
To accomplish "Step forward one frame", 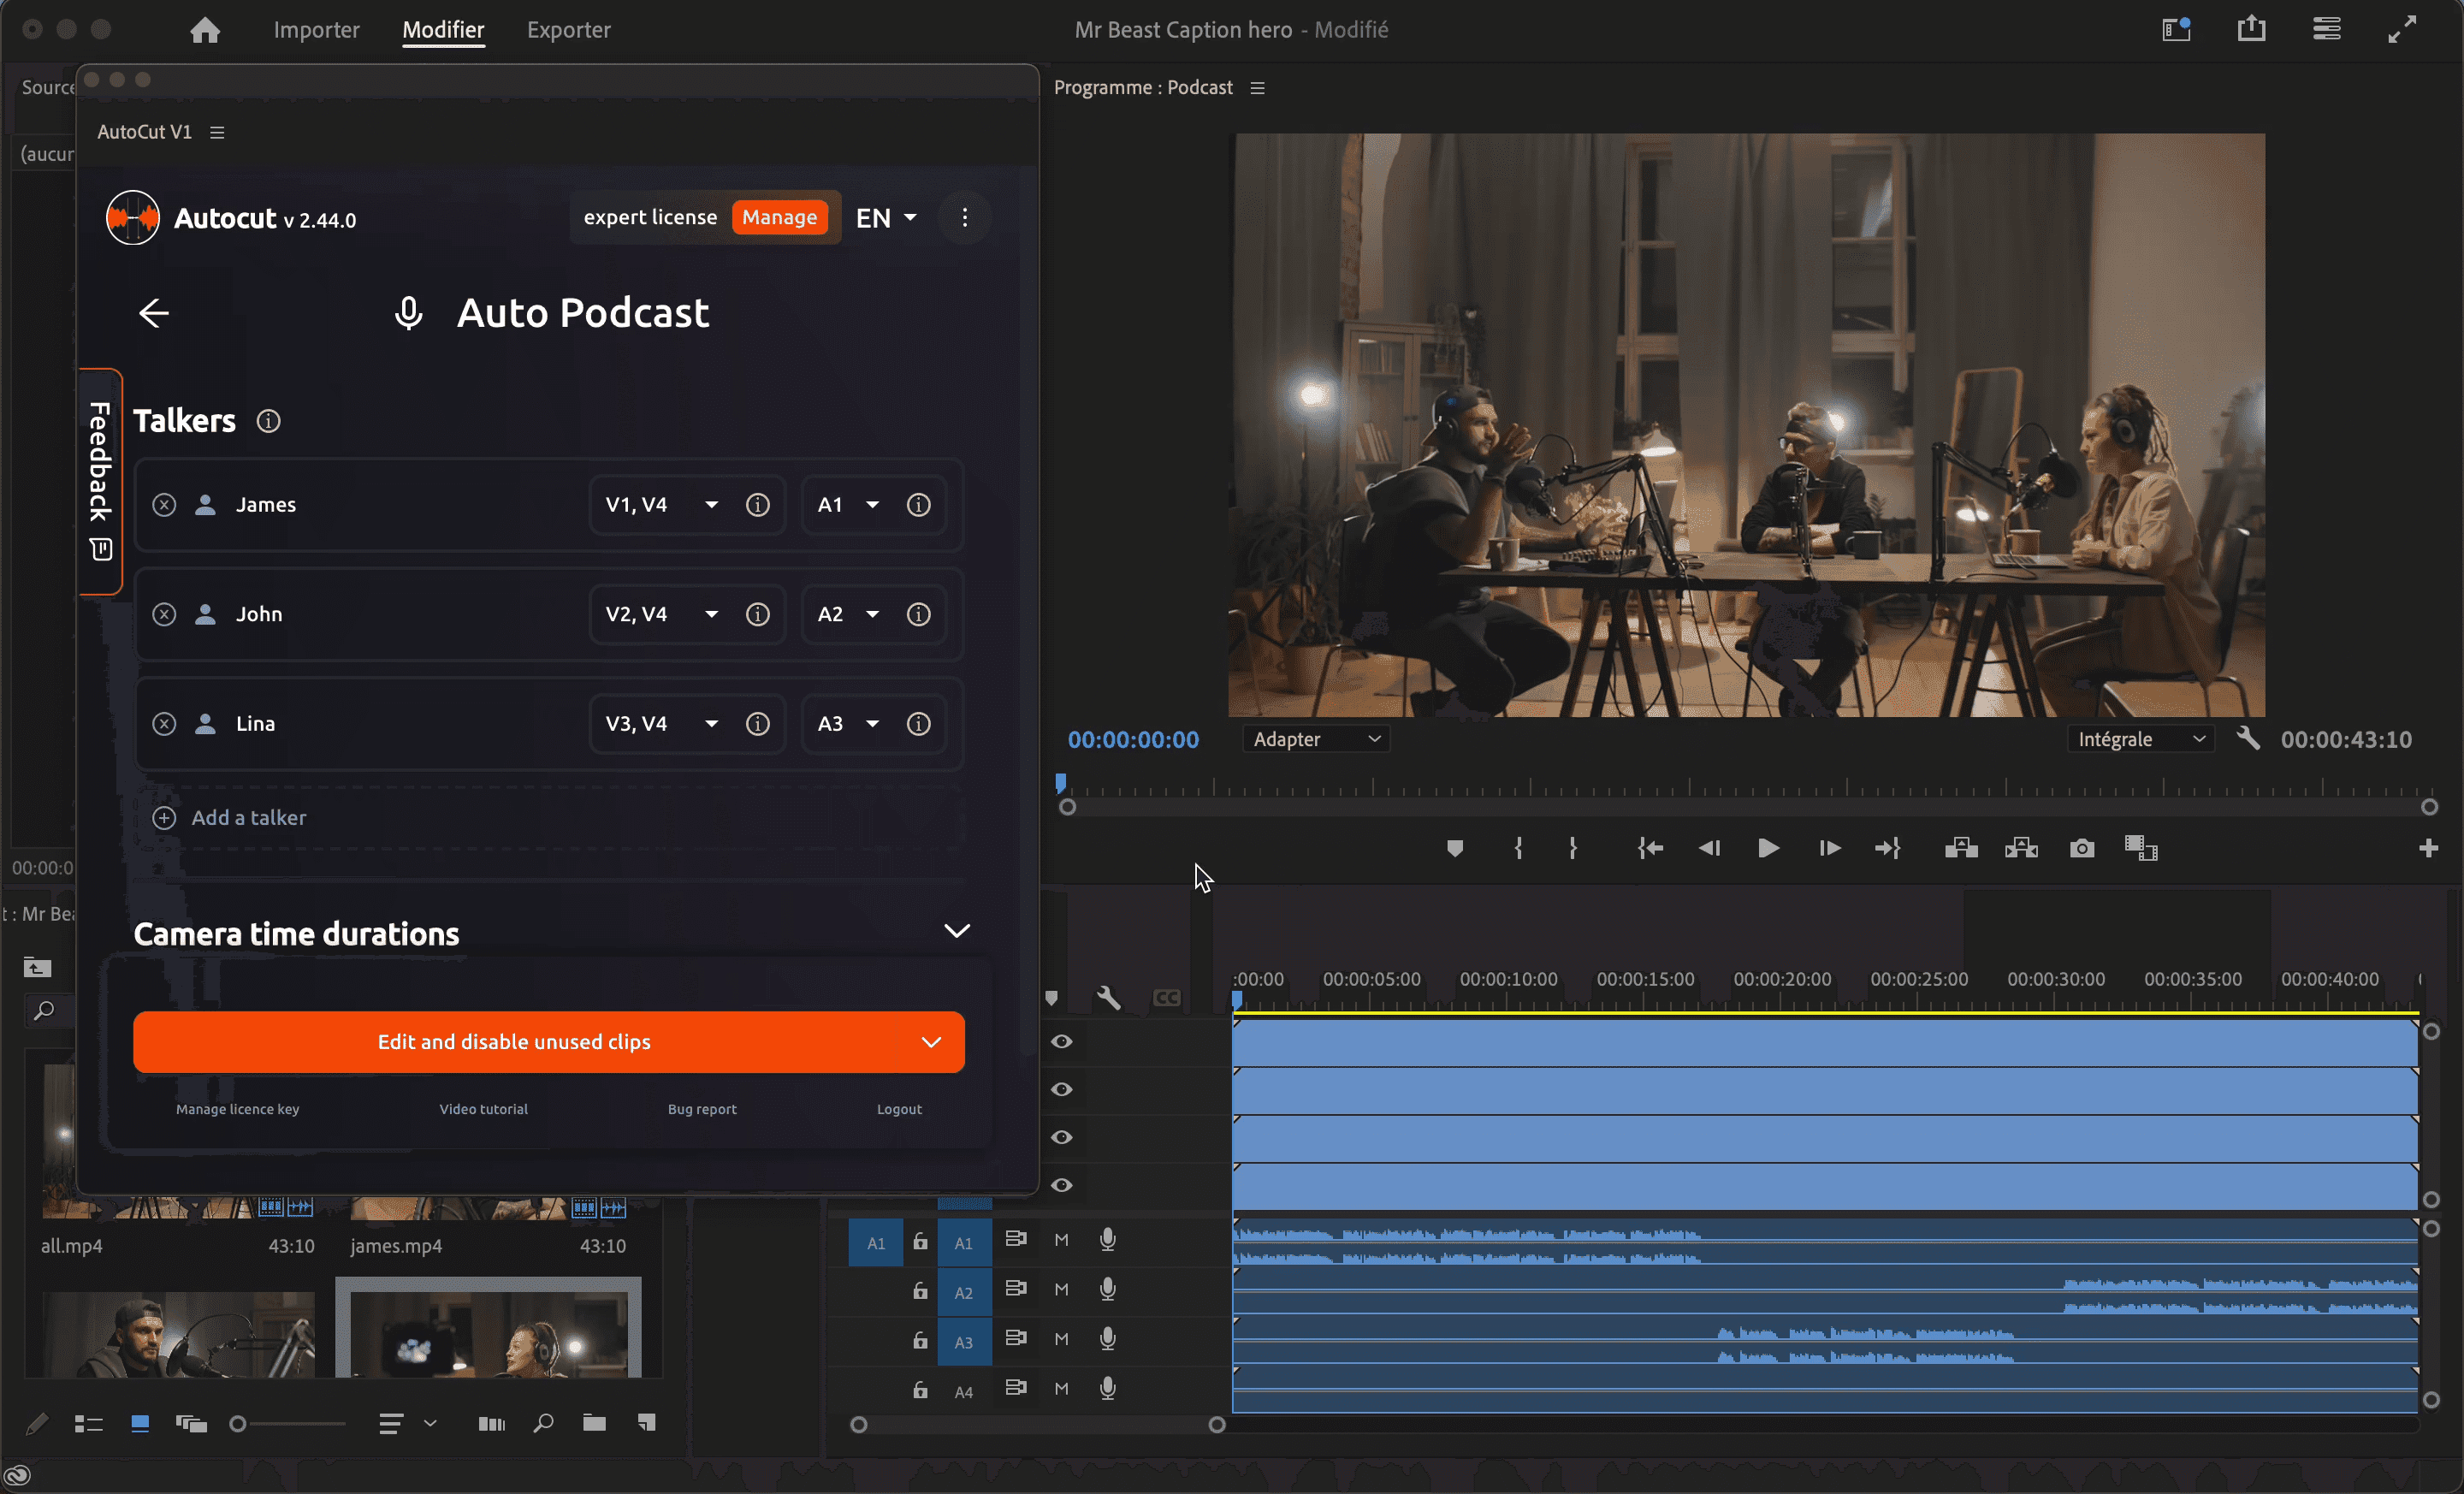I will pyautogui.click(x=1829, y=849).
